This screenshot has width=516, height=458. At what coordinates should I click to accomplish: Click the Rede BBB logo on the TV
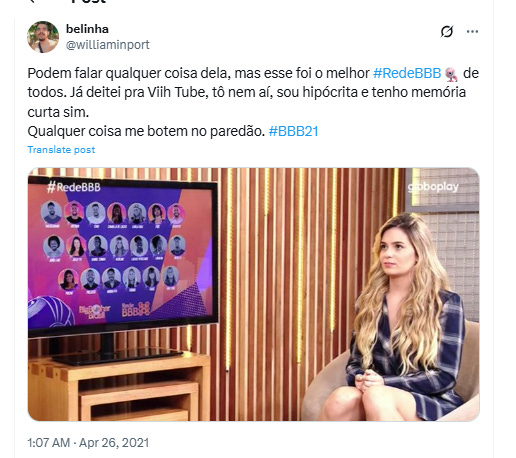pyautogui.click(x=135, y=309)
